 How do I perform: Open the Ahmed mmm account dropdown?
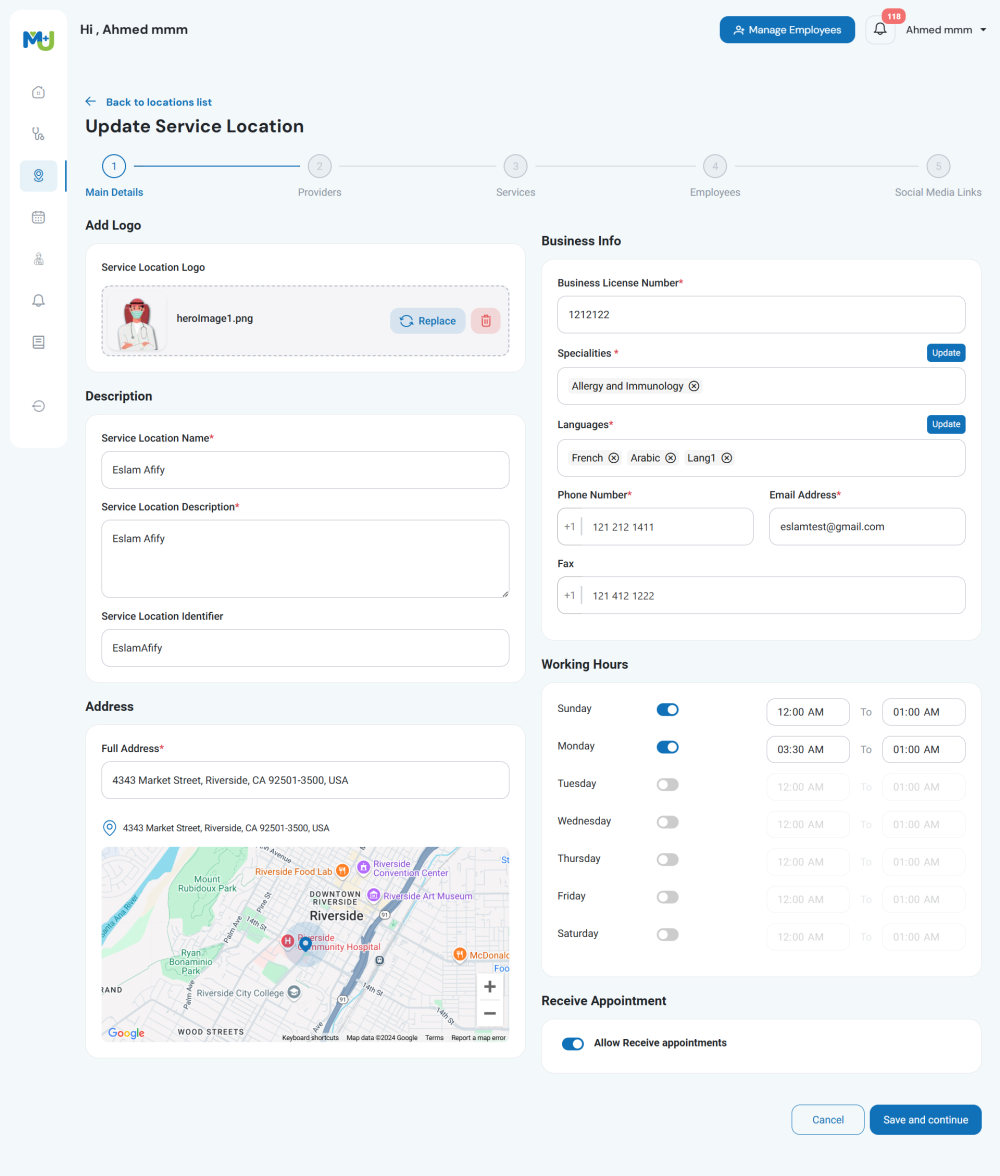pos(945,29)
